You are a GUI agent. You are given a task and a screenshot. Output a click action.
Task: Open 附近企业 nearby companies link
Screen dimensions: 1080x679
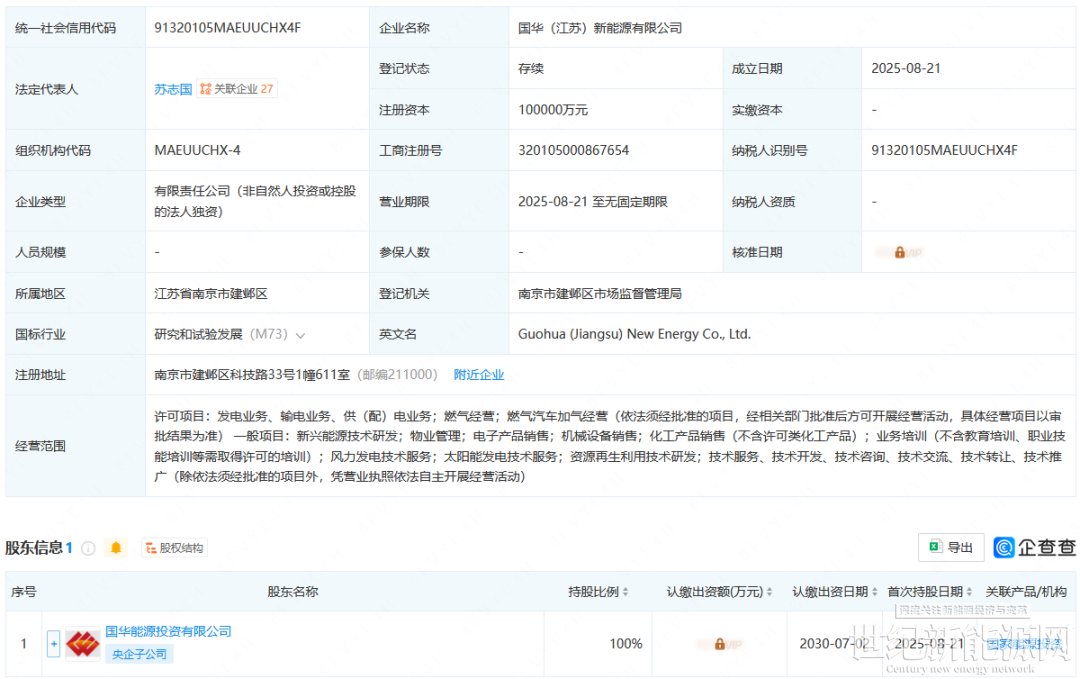(x=479, y=375)
